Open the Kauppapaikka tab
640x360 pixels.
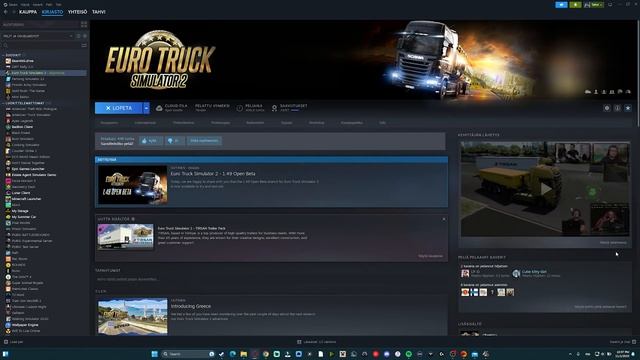(x=351, y=122)
